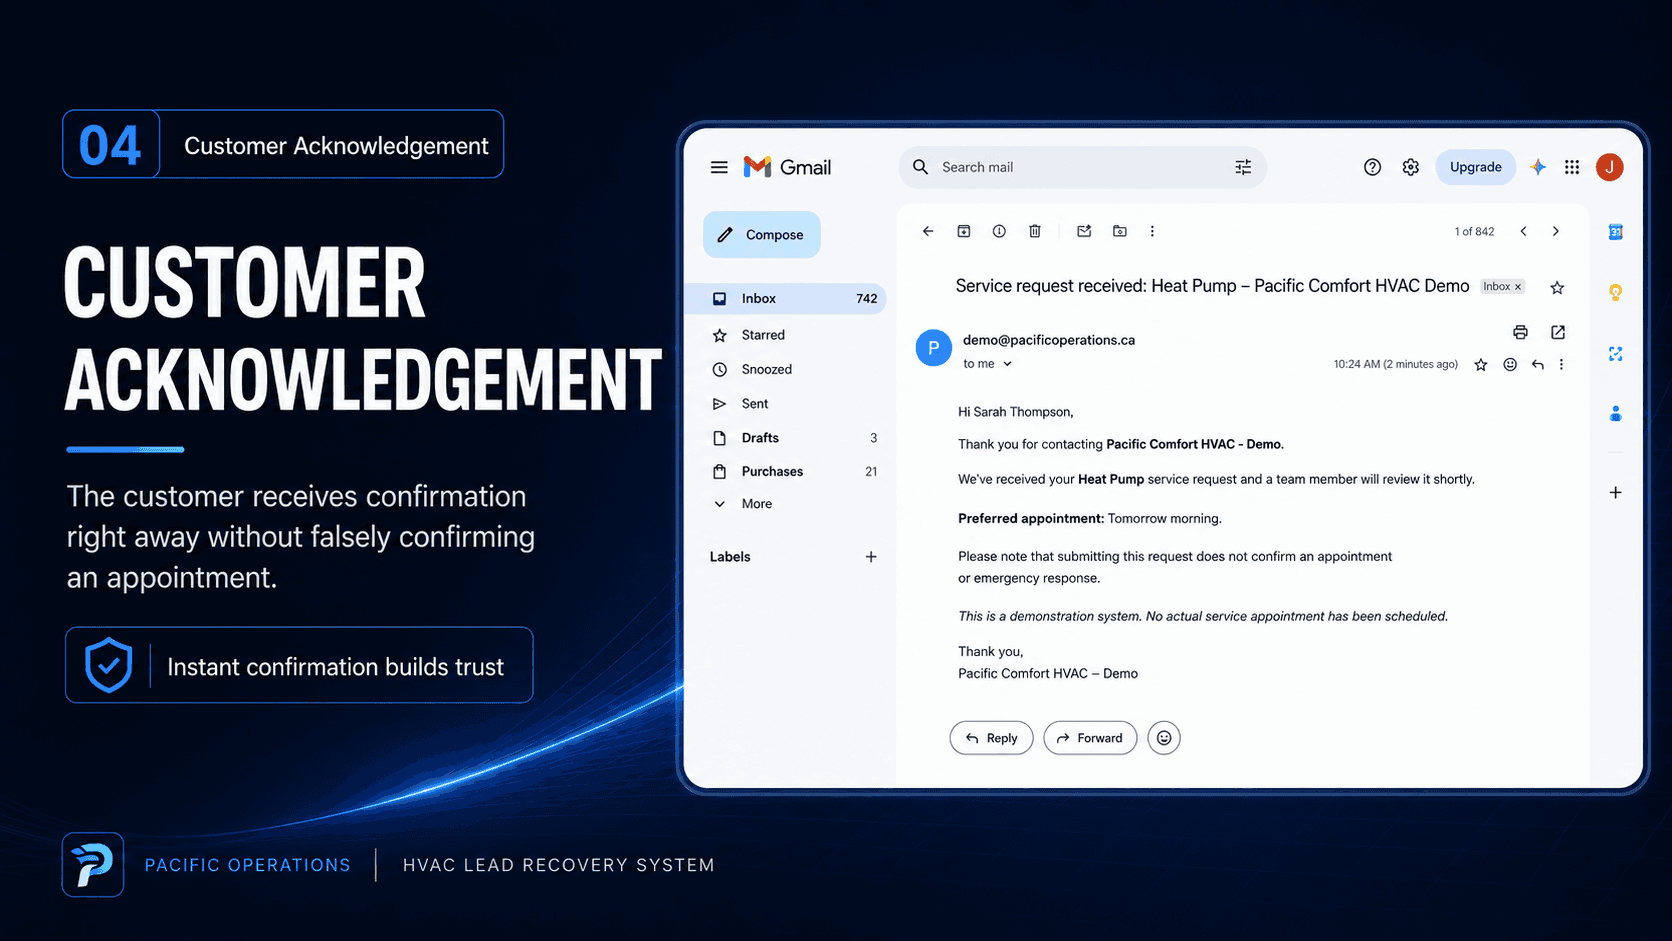Click the Gmail logo
The image size is (1672, 941).
coord(787,167)
